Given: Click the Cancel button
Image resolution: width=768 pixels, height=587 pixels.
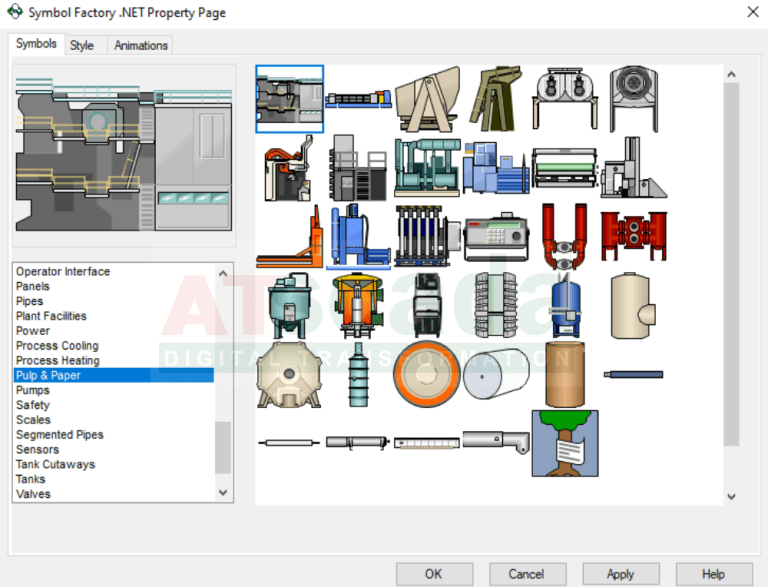Looking at the screenshot, I should point(527,574).
